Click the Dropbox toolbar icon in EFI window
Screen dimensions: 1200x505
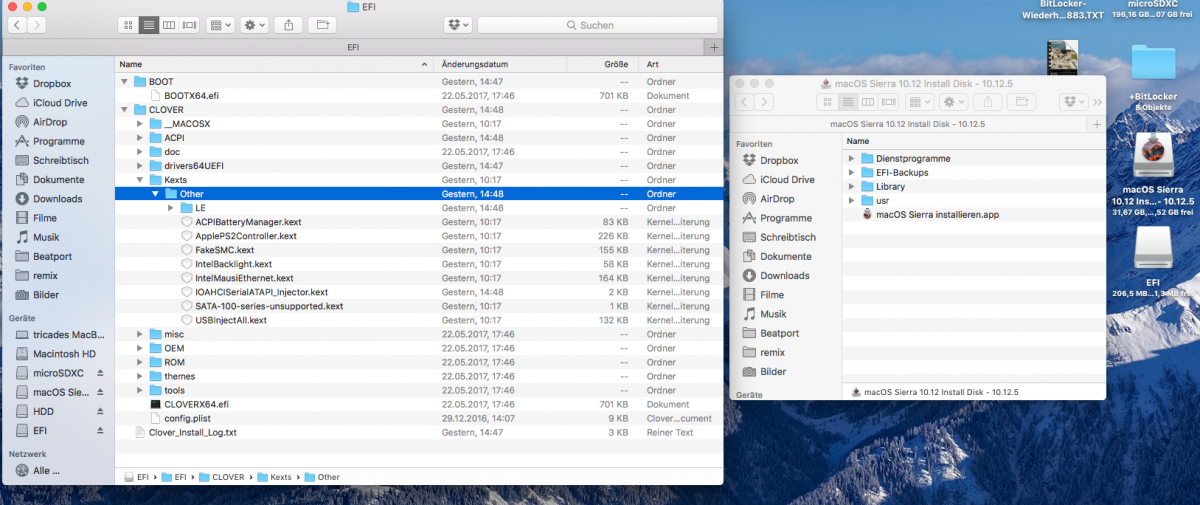(457, 24)
